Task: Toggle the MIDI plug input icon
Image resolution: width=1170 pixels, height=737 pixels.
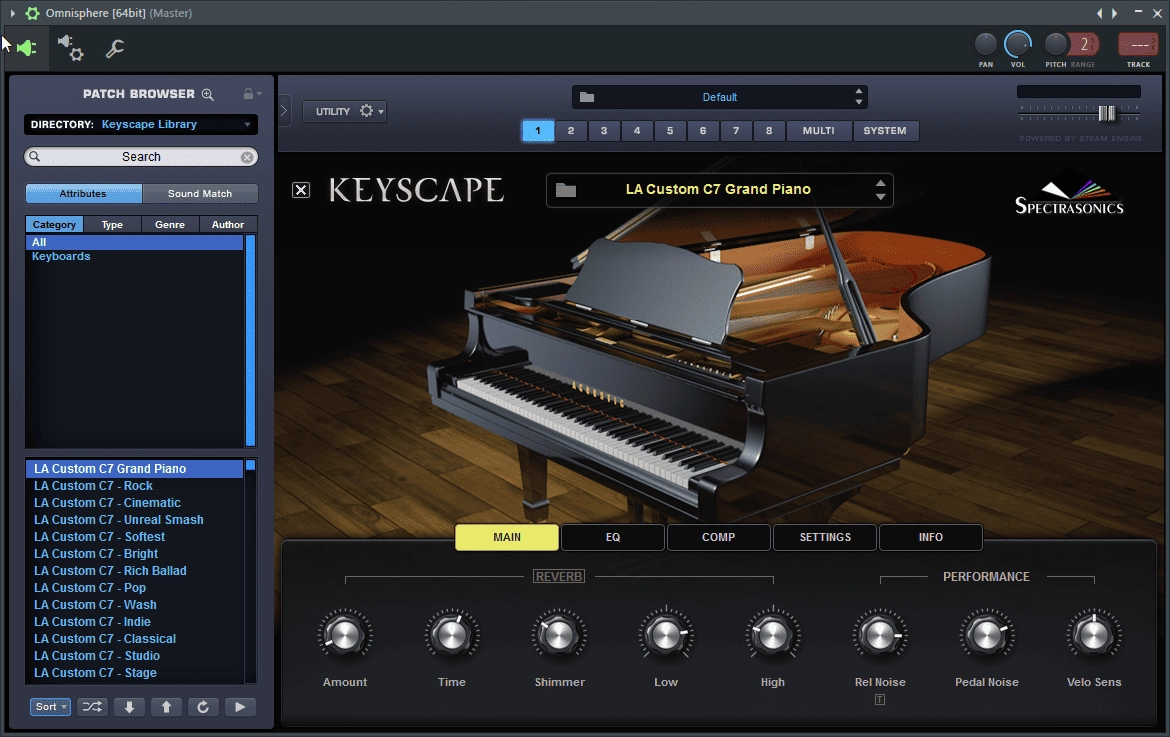Action: 26,48
